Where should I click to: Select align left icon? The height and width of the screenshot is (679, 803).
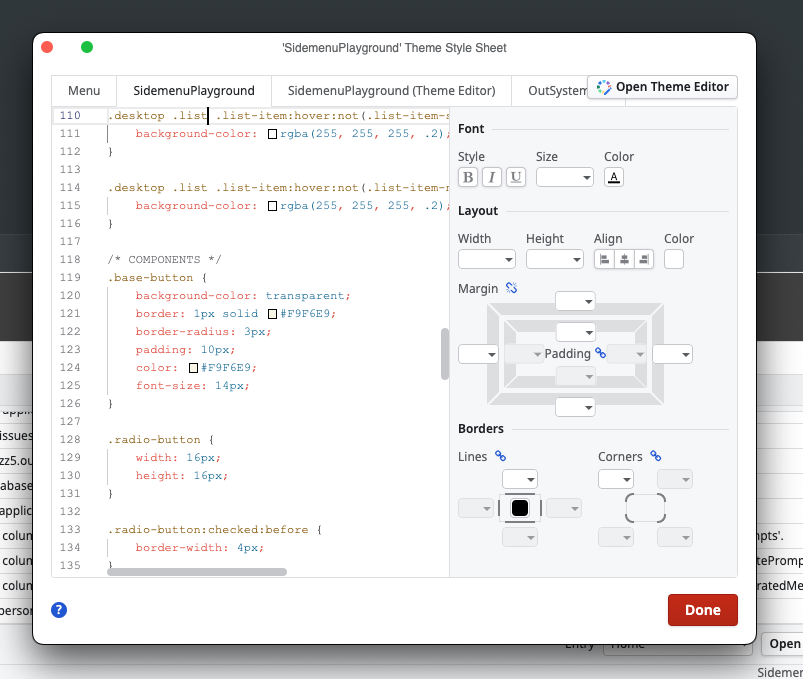604,259
